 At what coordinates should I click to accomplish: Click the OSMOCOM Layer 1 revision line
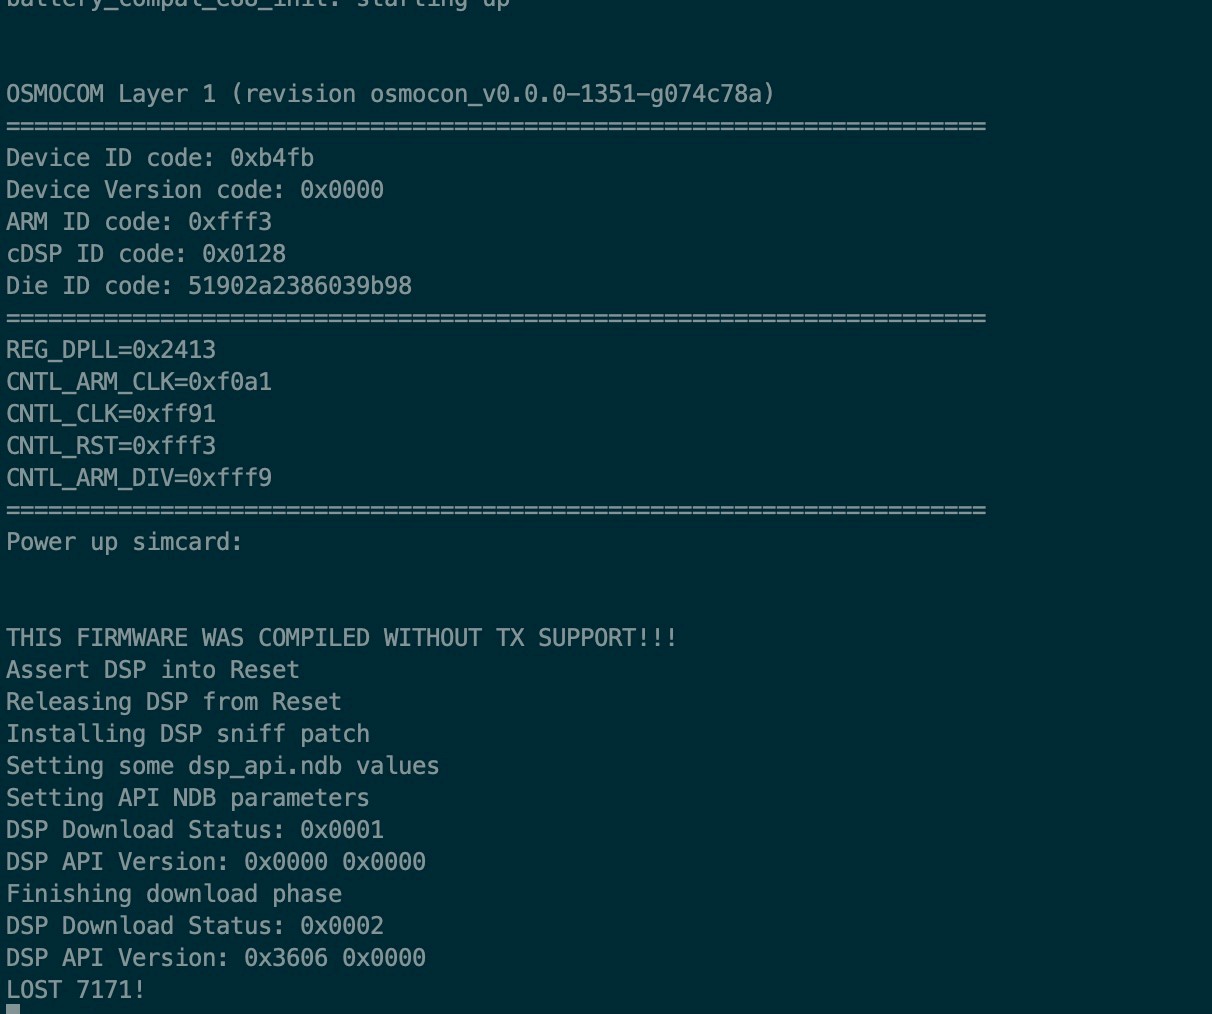390,94
